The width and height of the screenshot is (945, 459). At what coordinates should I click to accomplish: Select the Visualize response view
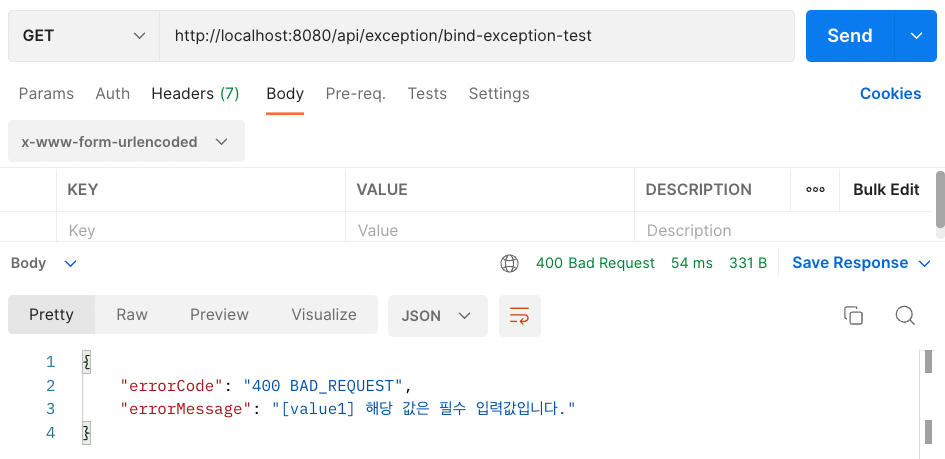point(324,314)
